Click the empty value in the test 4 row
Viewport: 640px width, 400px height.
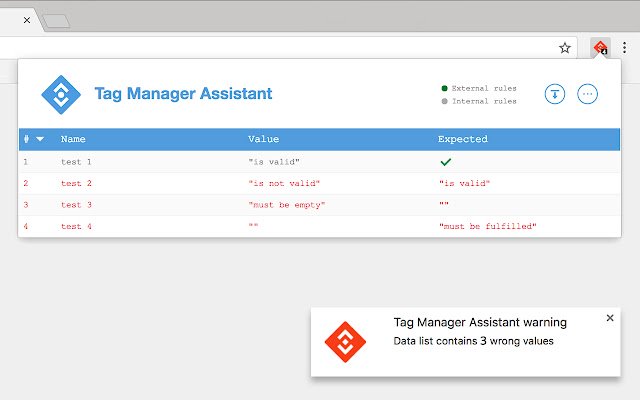253,225
